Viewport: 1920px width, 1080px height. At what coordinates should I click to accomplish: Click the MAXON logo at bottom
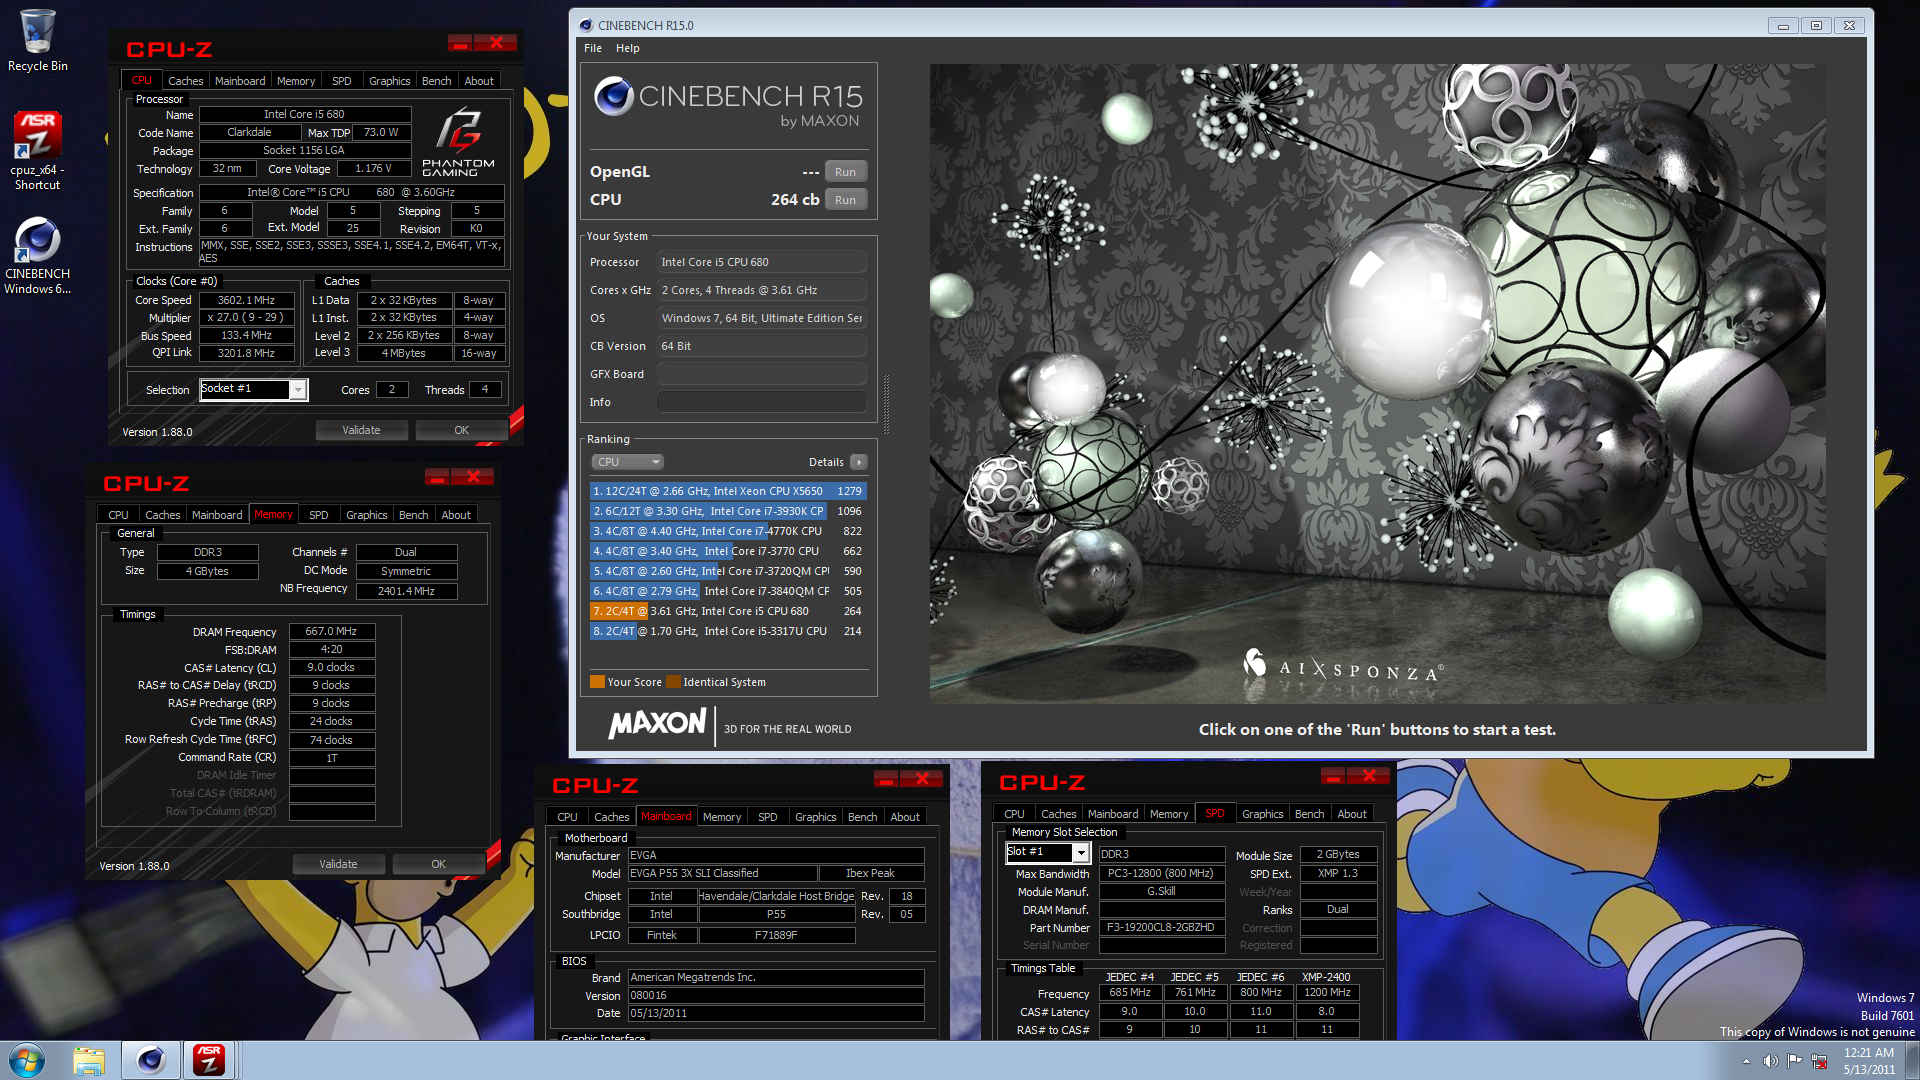(657, 724)
